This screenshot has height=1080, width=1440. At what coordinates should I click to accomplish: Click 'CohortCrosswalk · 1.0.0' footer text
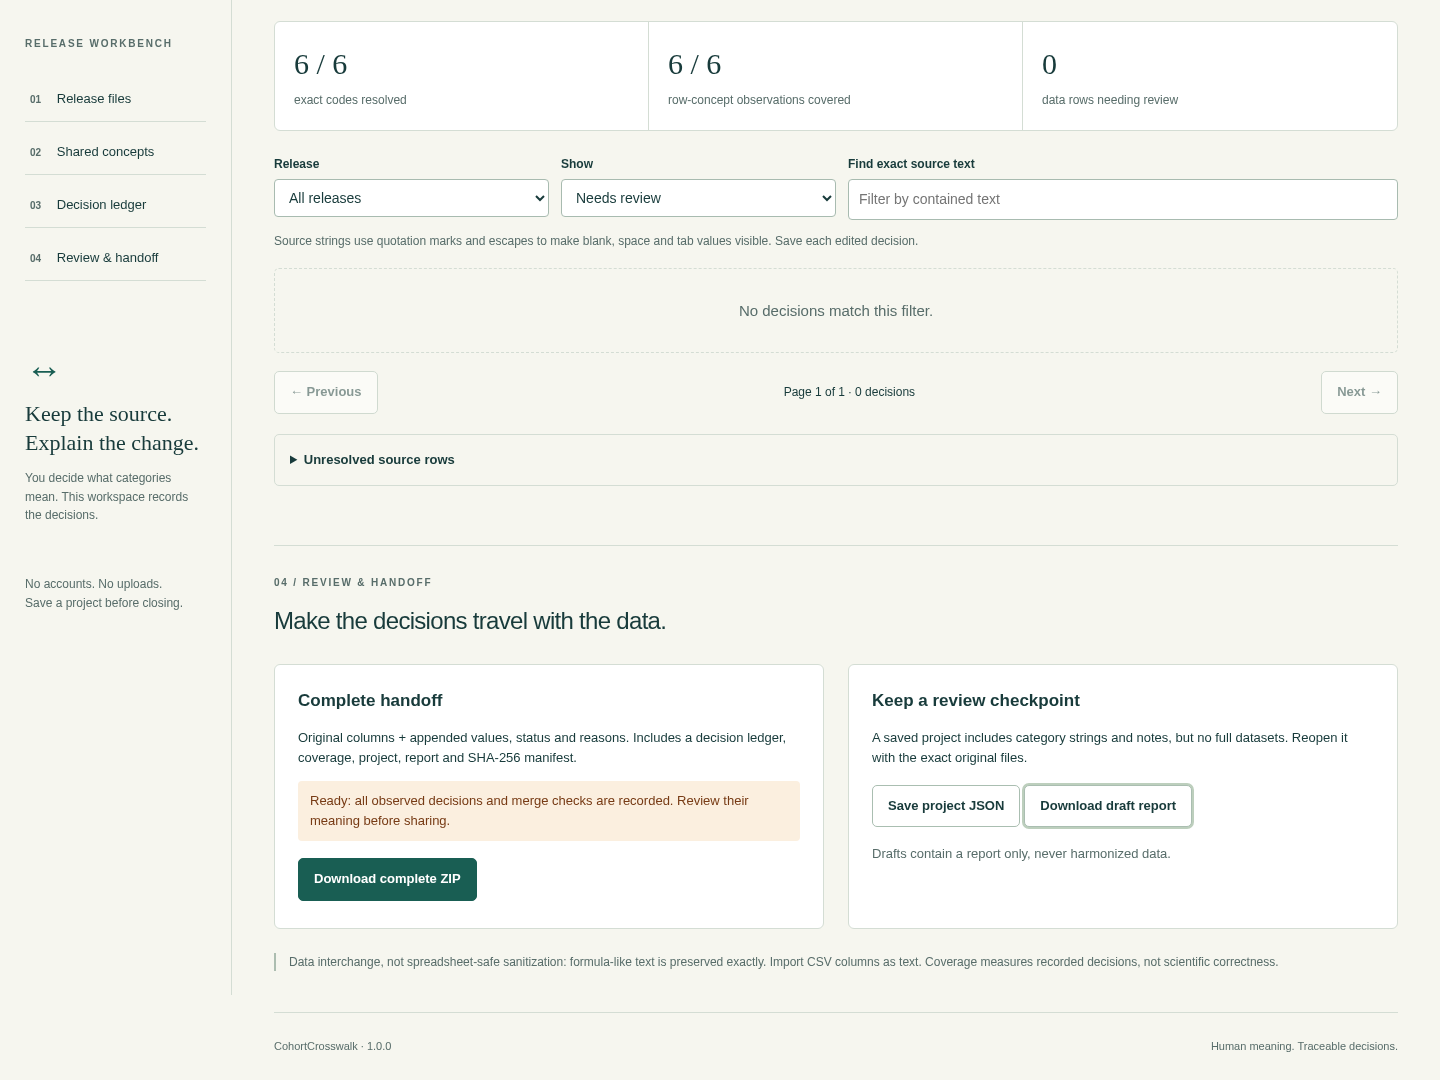coord(333,1046)
